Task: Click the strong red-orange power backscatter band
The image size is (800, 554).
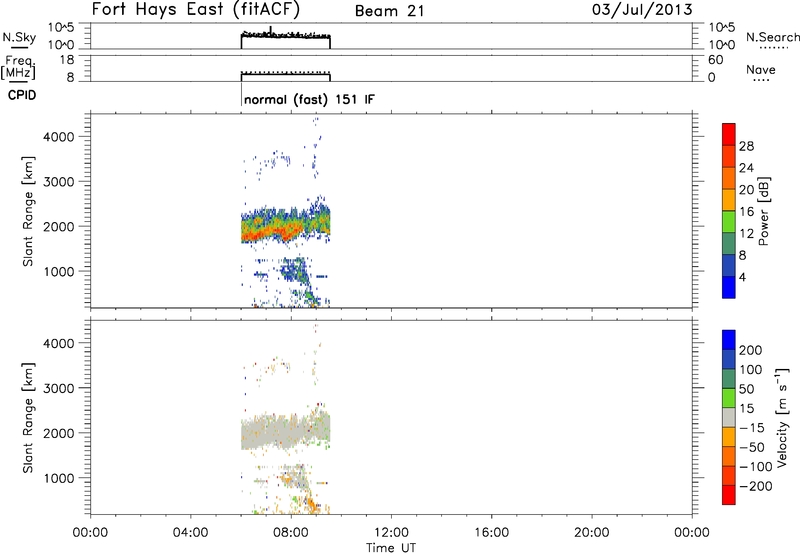Action: click(270, 232)
